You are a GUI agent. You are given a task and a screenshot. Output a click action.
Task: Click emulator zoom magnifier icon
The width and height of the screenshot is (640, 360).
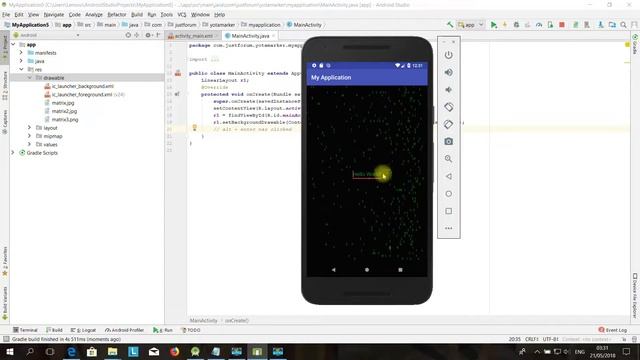pos(449,159)
